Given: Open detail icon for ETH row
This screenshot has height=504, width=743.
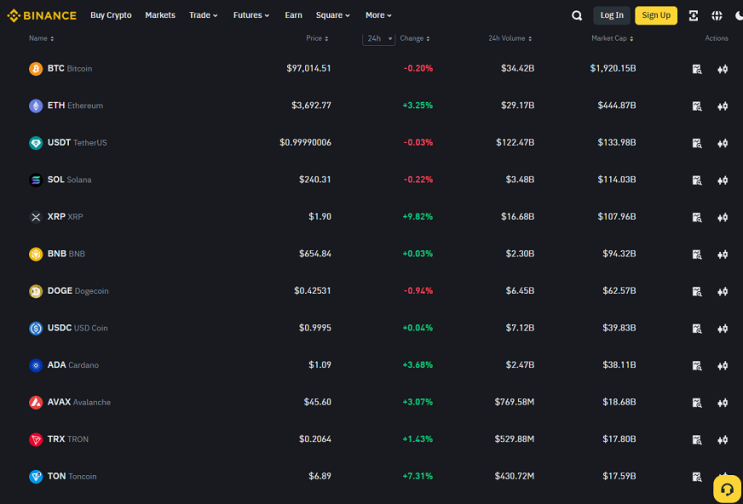Looking at the screenshot, I should (x=697, y=106).
